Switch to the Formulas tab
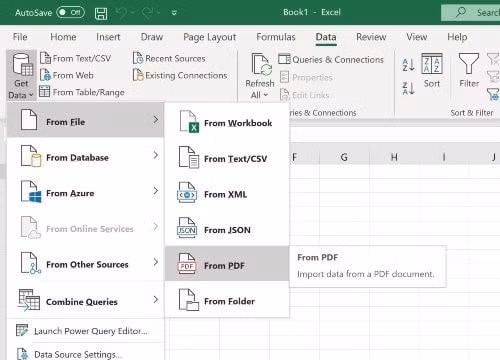500x360 pixels. (x=276, y=37)
